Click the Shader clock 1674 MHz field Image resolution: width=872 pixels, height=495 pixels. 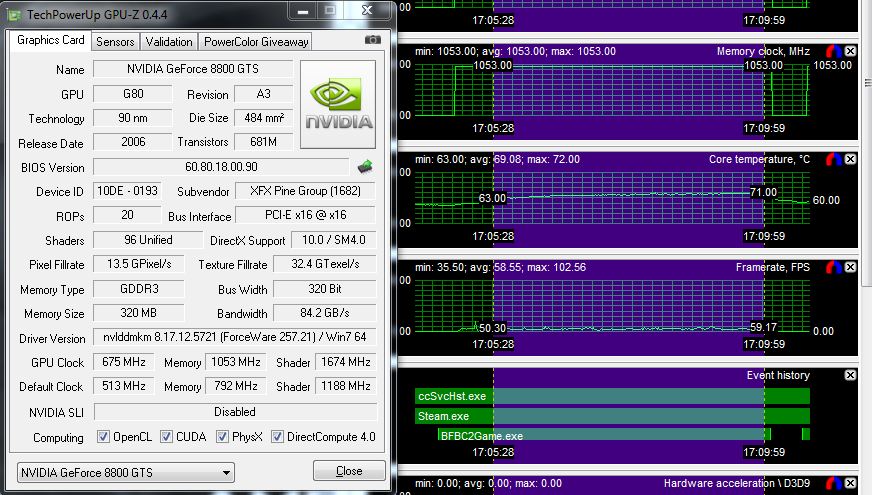pos(346,362)
